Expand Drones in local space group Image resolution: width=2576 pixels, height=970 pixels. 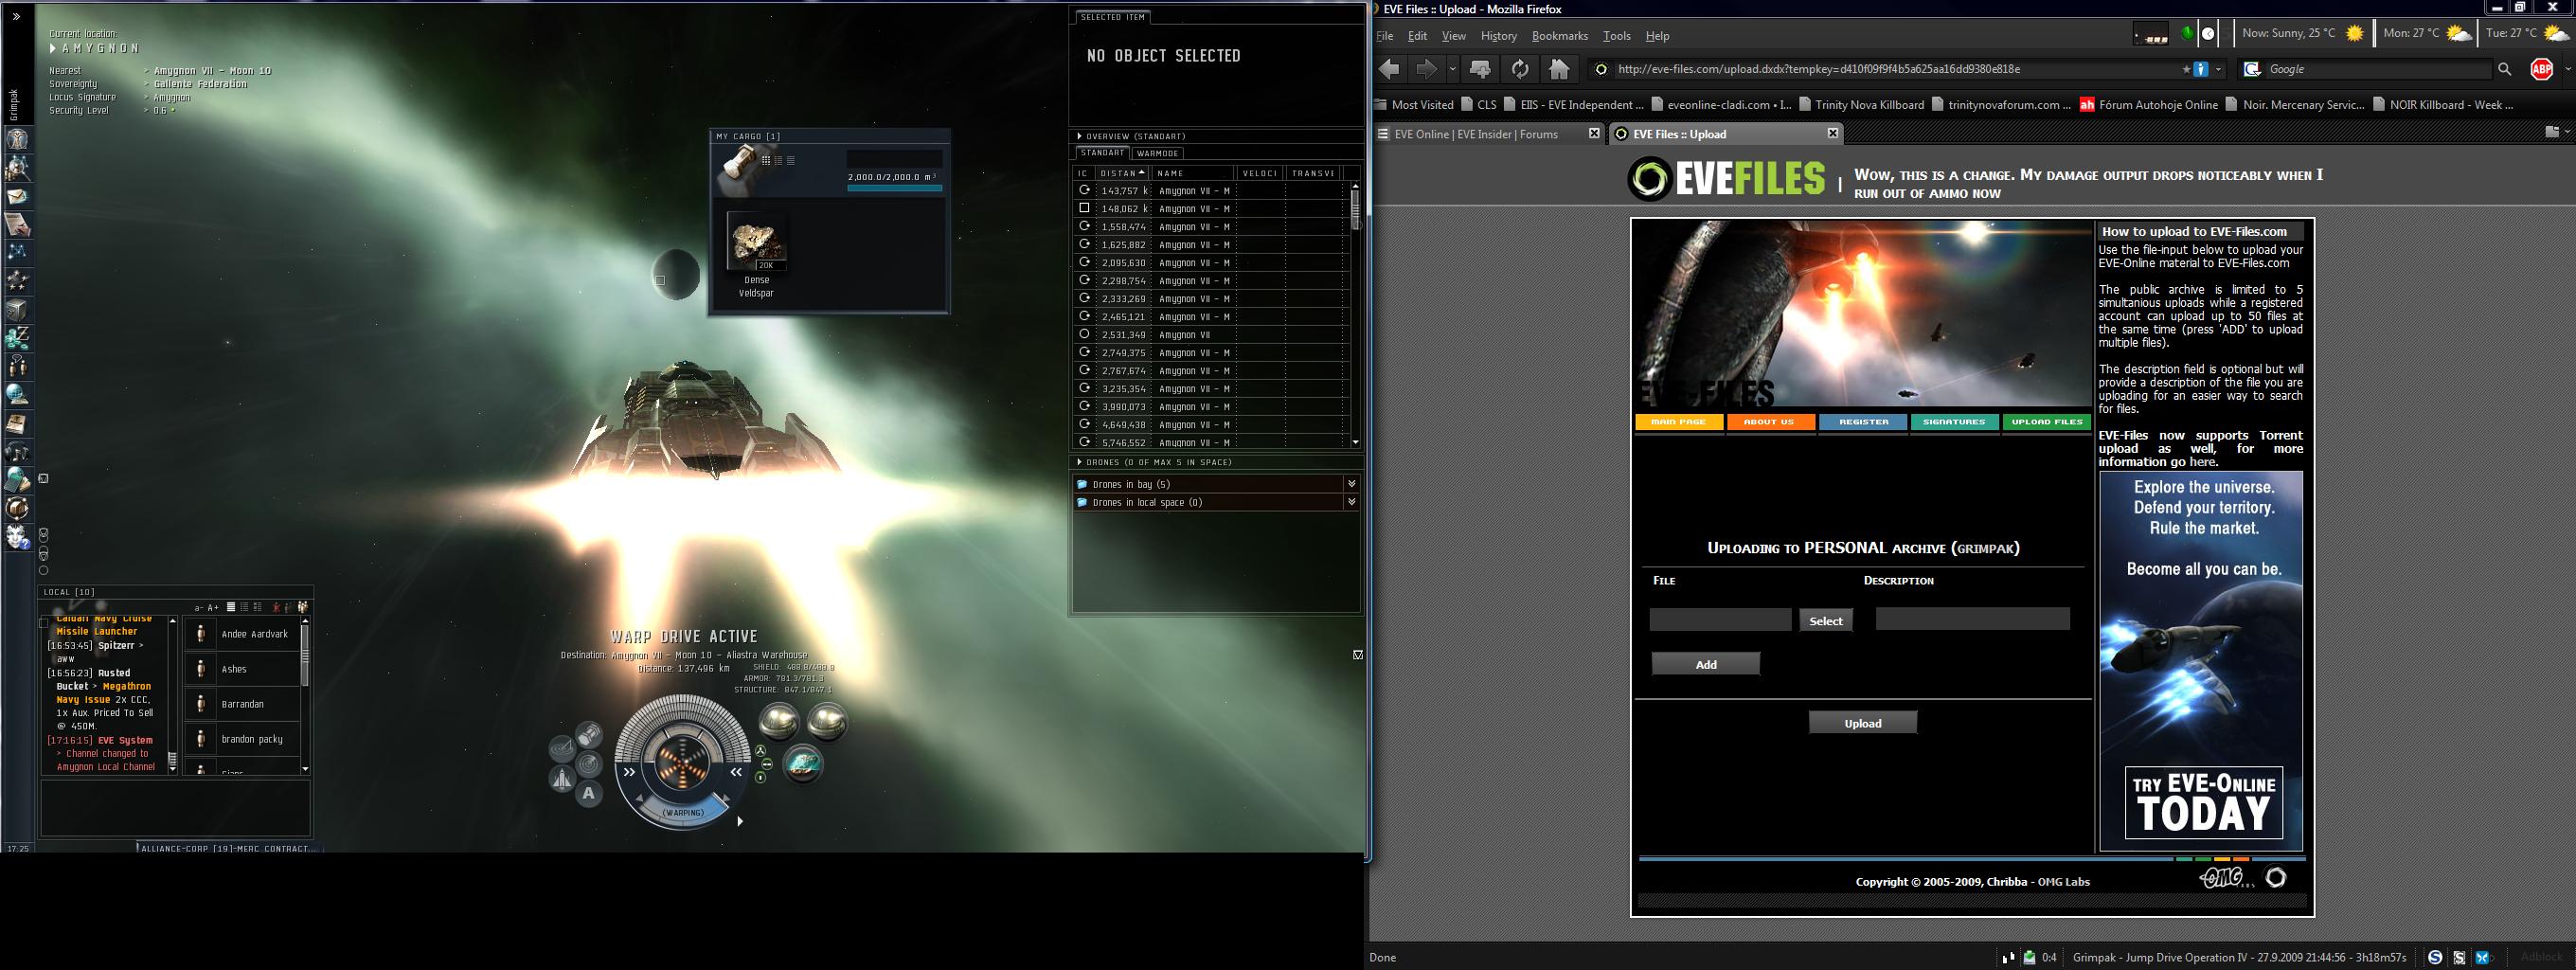(1351, 502)
